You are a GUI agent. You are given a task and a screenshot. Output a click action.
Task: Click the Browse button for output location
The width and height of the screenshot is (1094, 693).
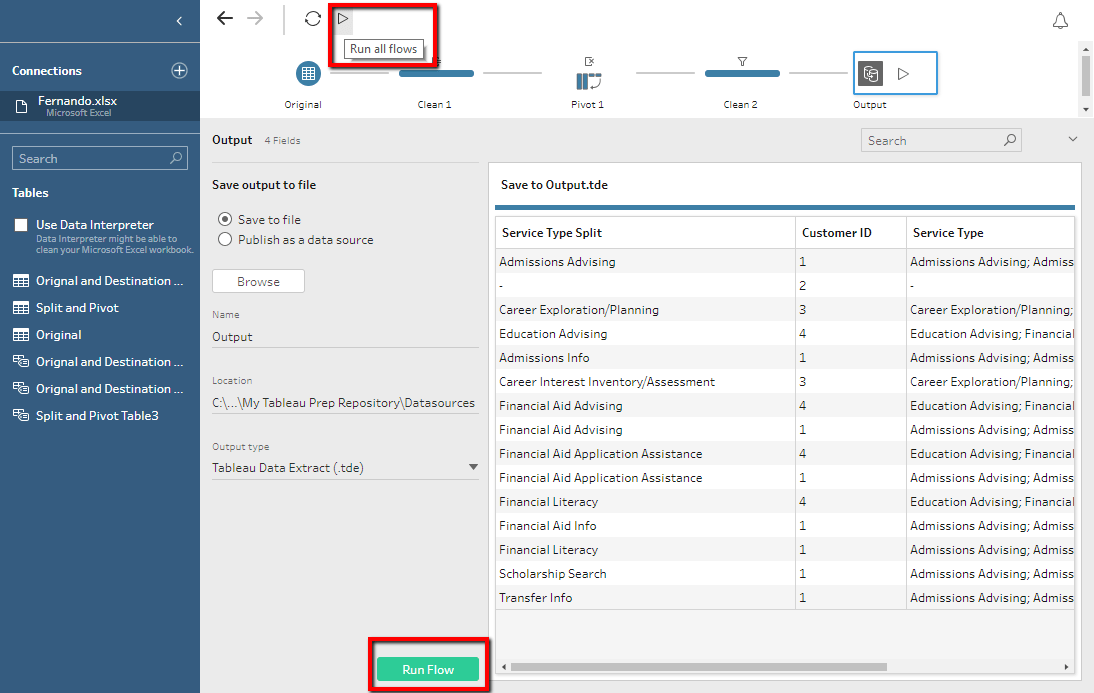(x=258, y=281)
